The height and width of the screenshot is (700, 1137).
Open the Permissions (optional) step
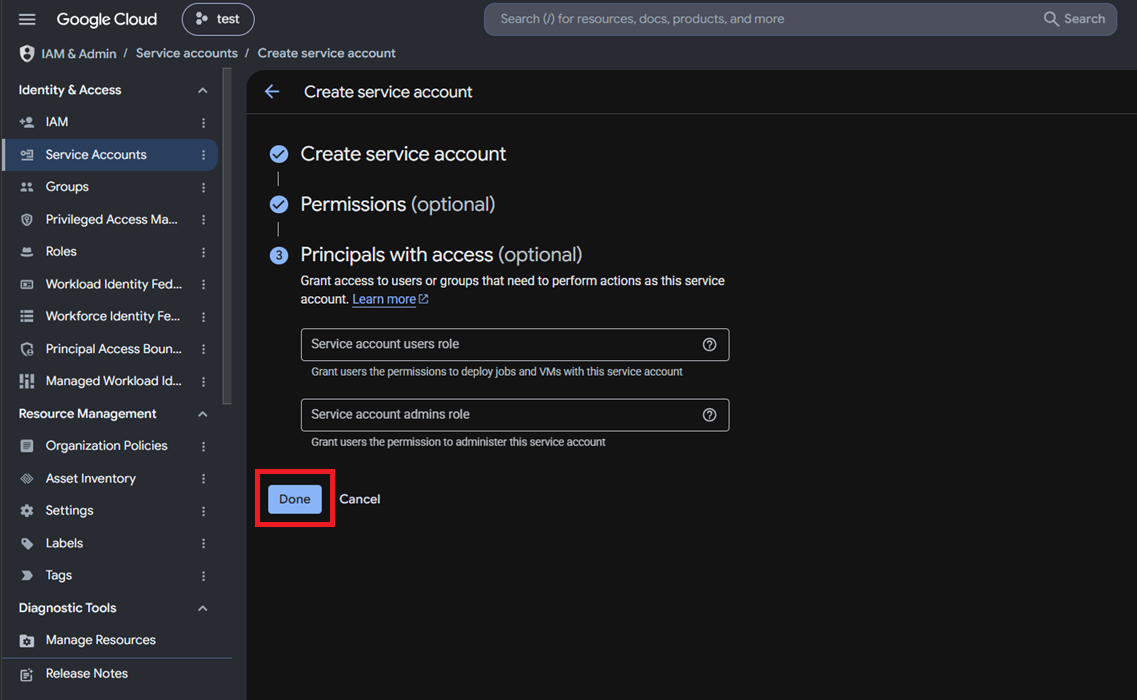(397, 205)
